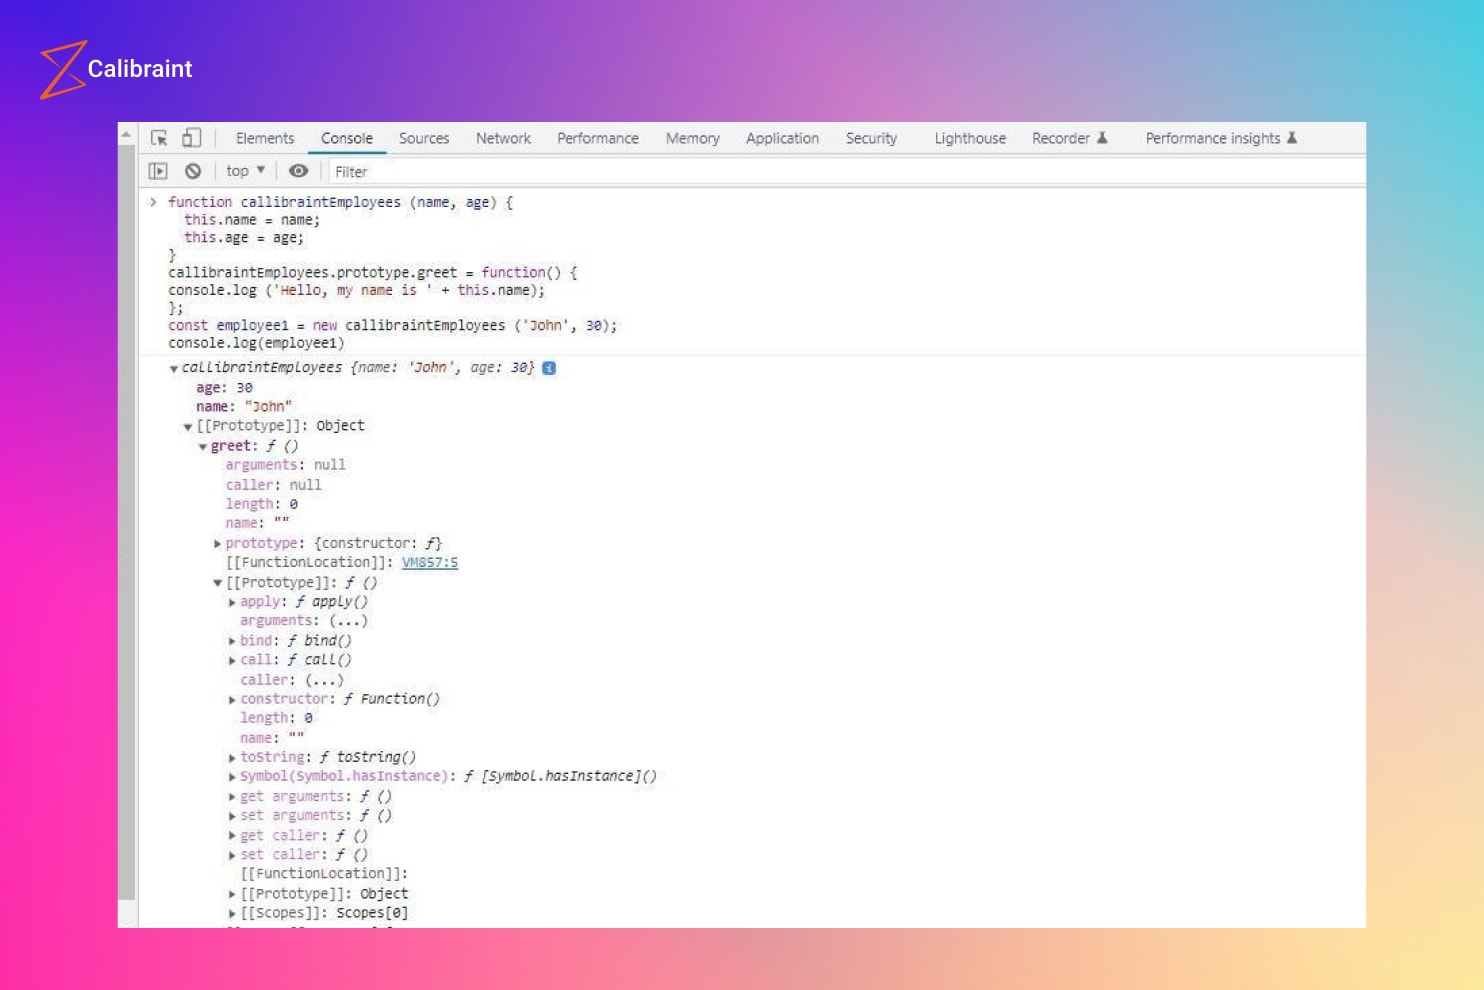Open the VM857:5 function location link
The image size is (1484, 990).
430,563
